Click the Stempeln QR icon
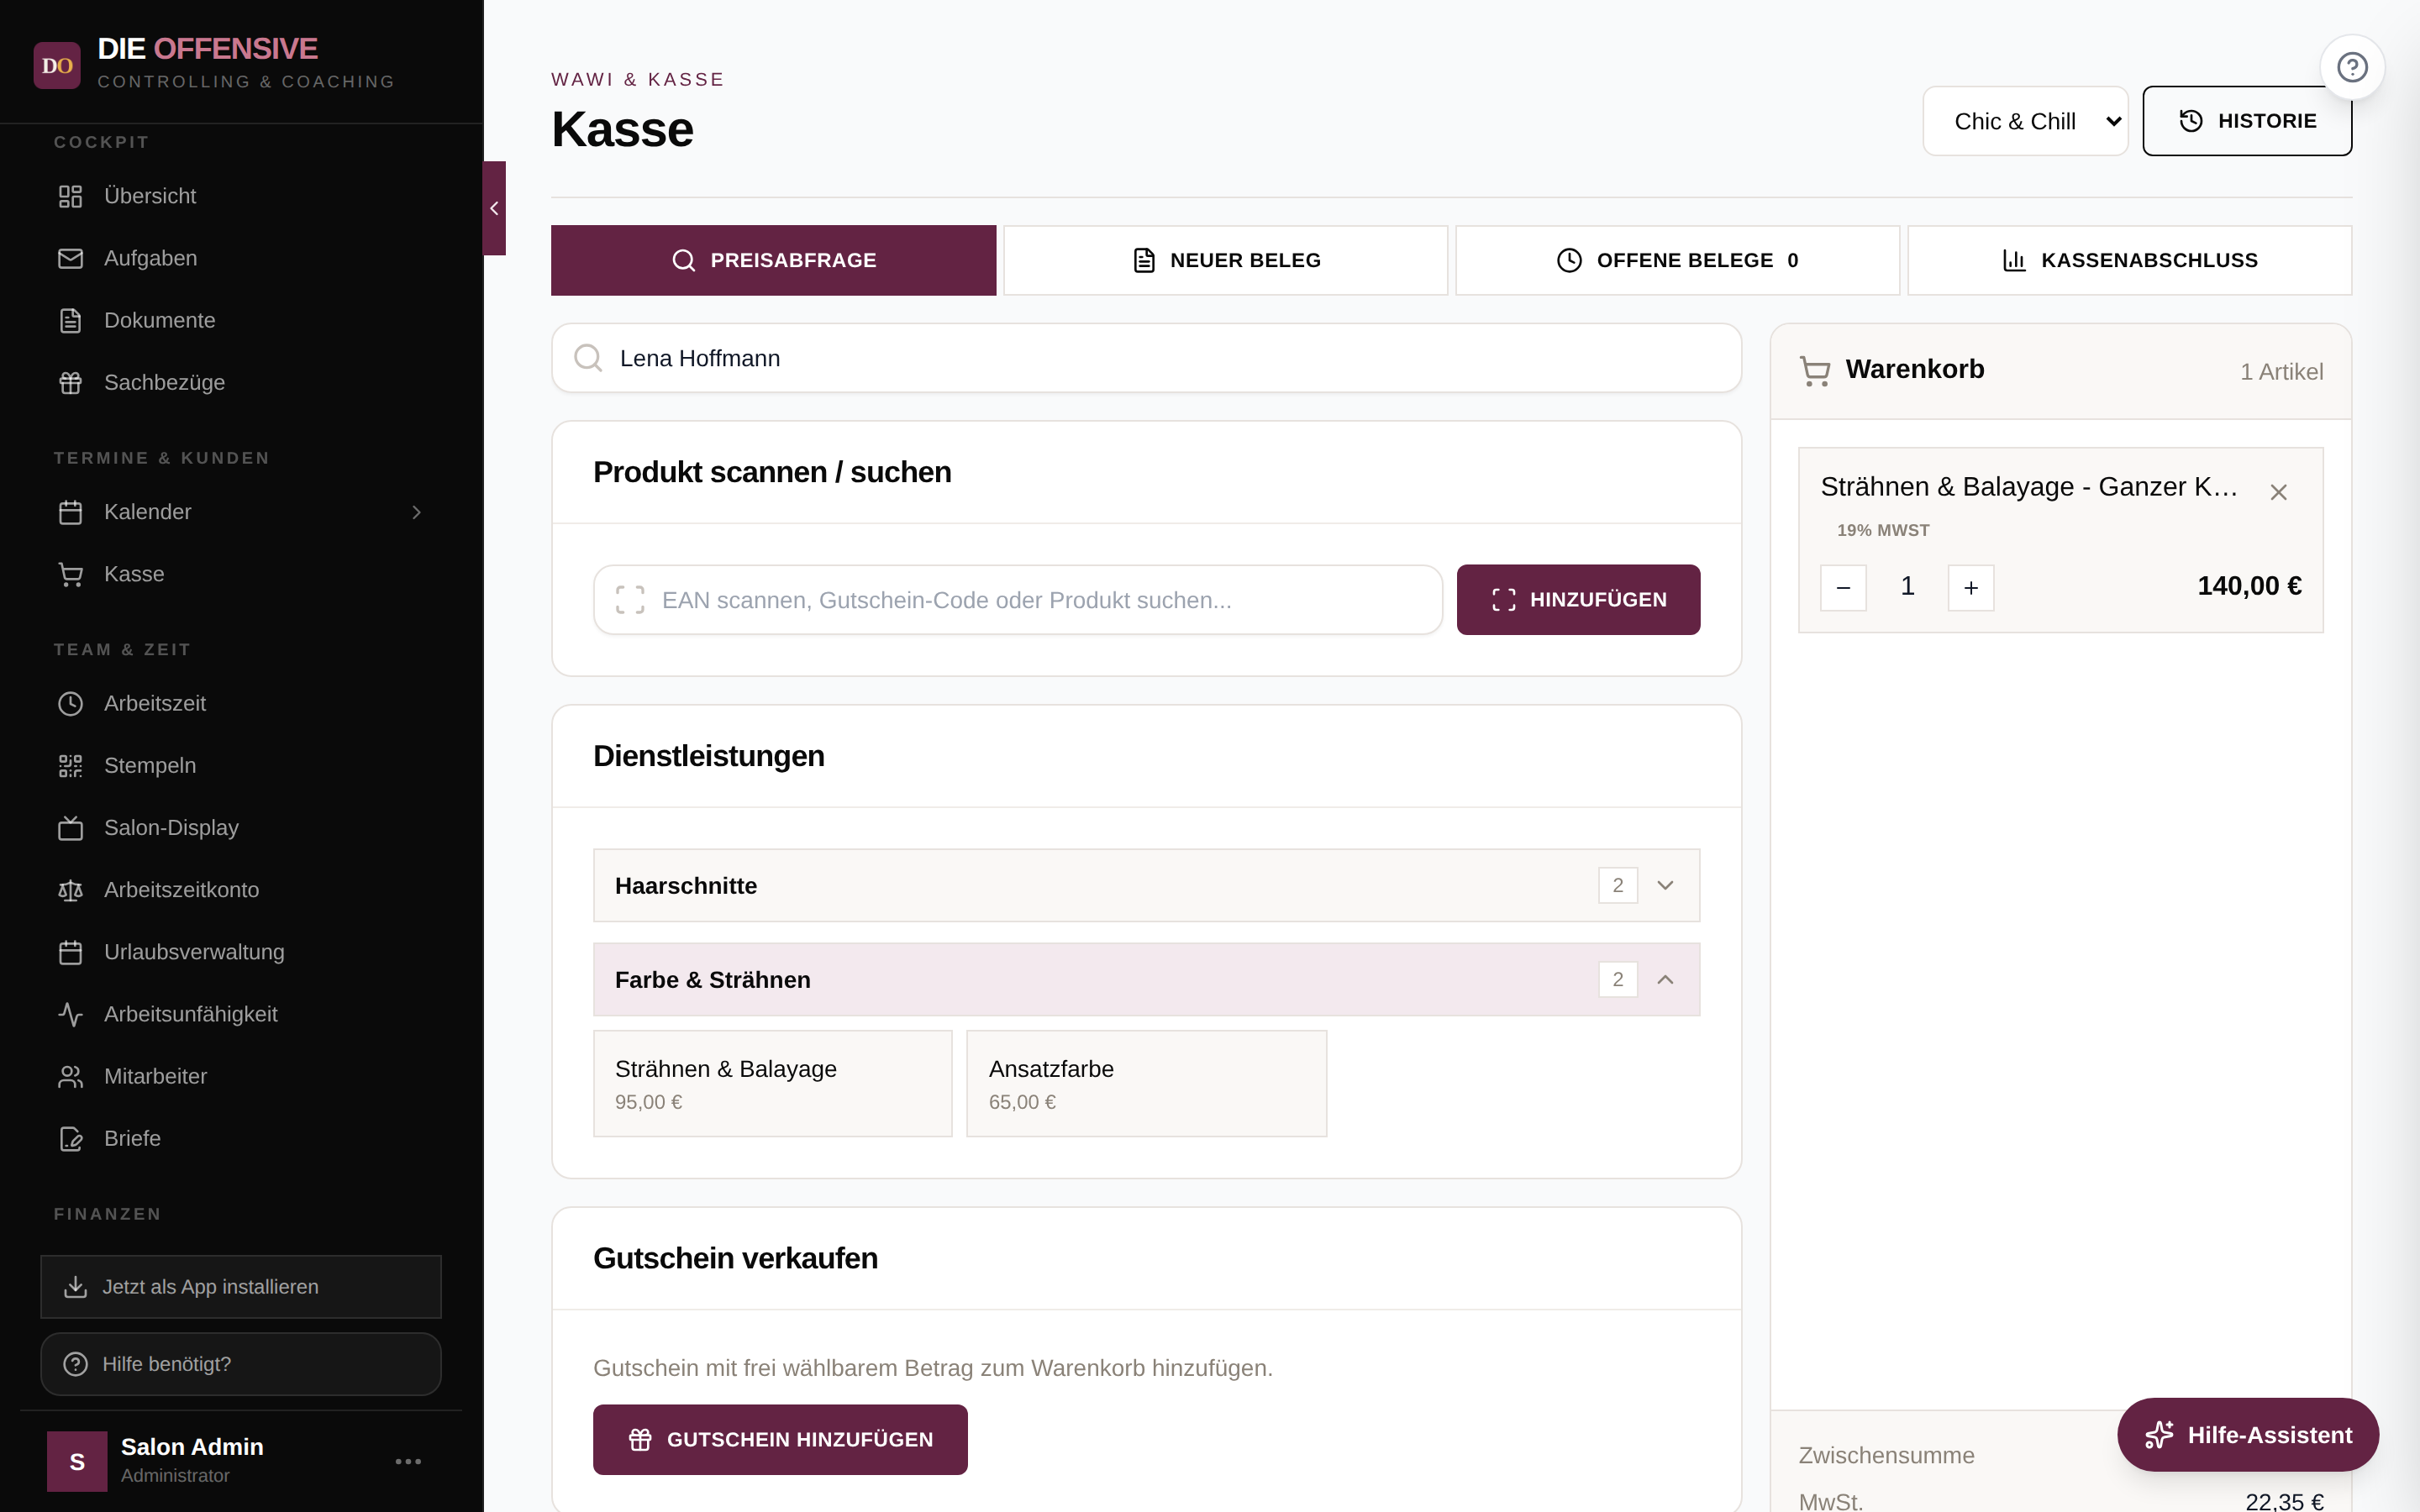The height and width of the screenshot is (1512, 2420). pos(70,766)
